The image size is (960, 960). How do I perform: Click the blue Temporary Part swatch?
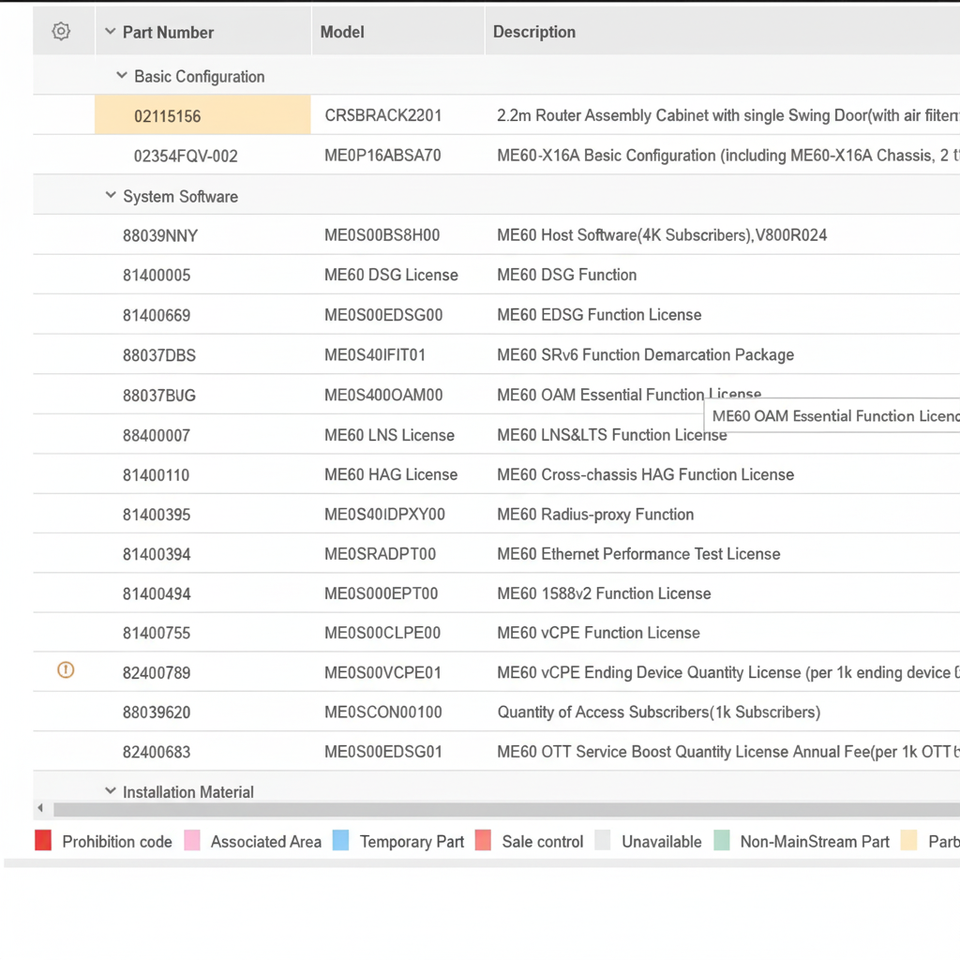click(341, 841)
